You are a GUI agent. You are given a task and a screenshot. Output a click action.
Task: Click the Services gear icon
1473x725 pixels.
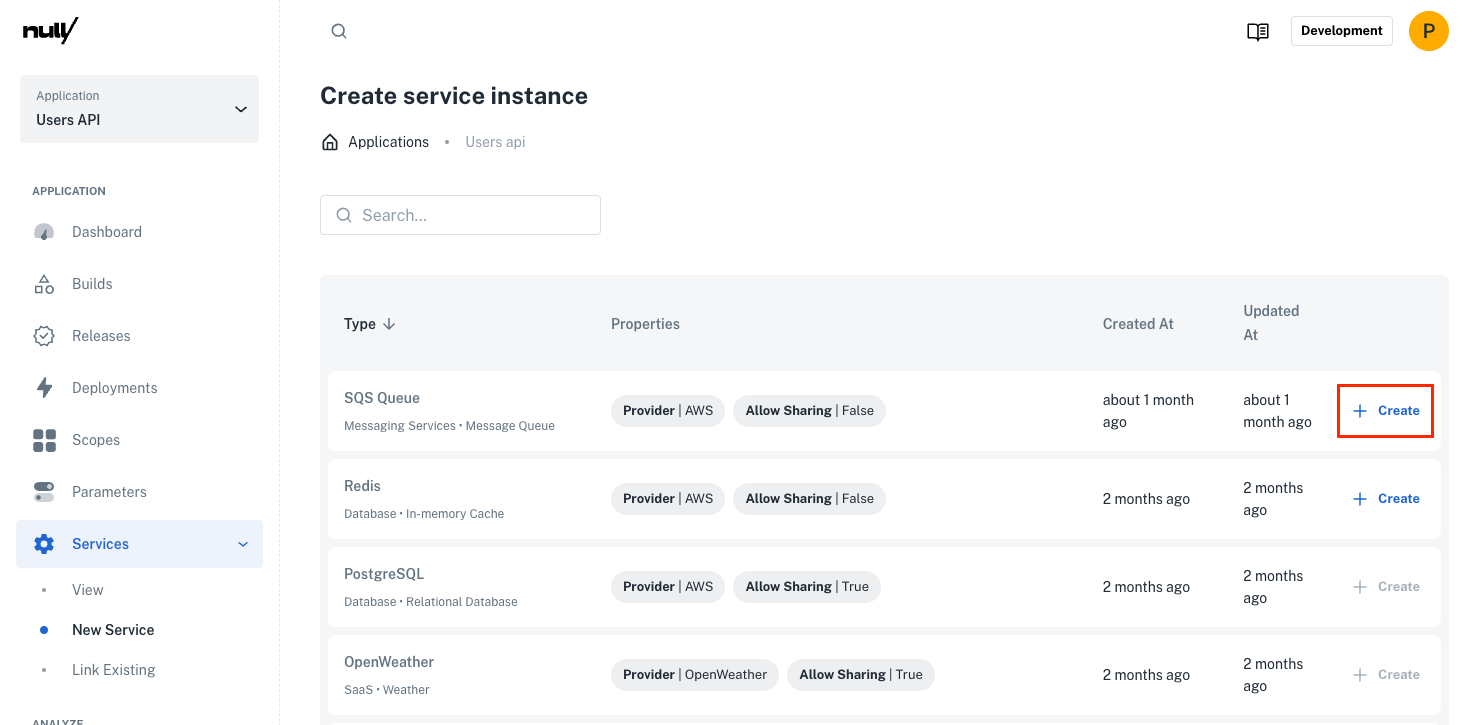[x=44, y=544]
